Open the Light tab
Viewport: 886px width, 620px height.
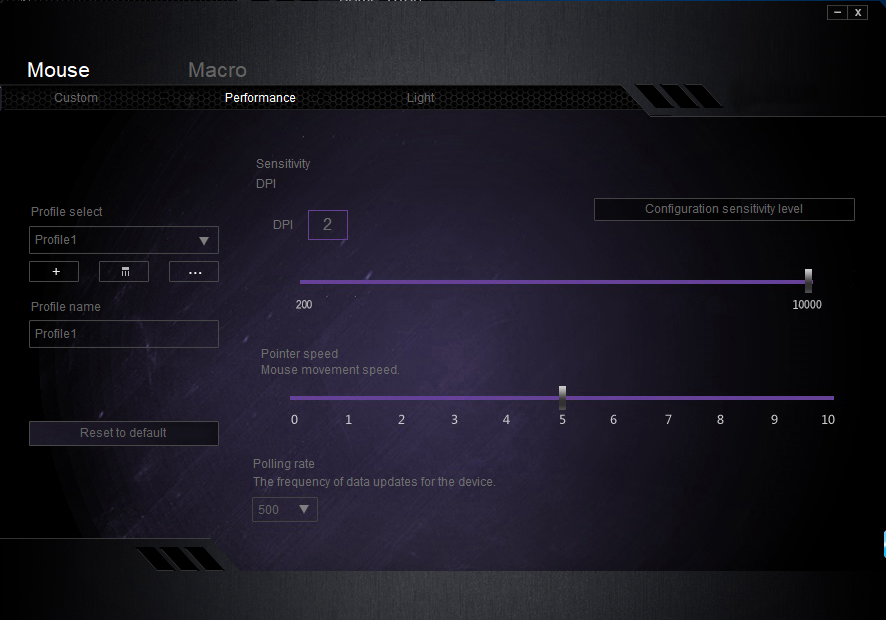(421, 98)
